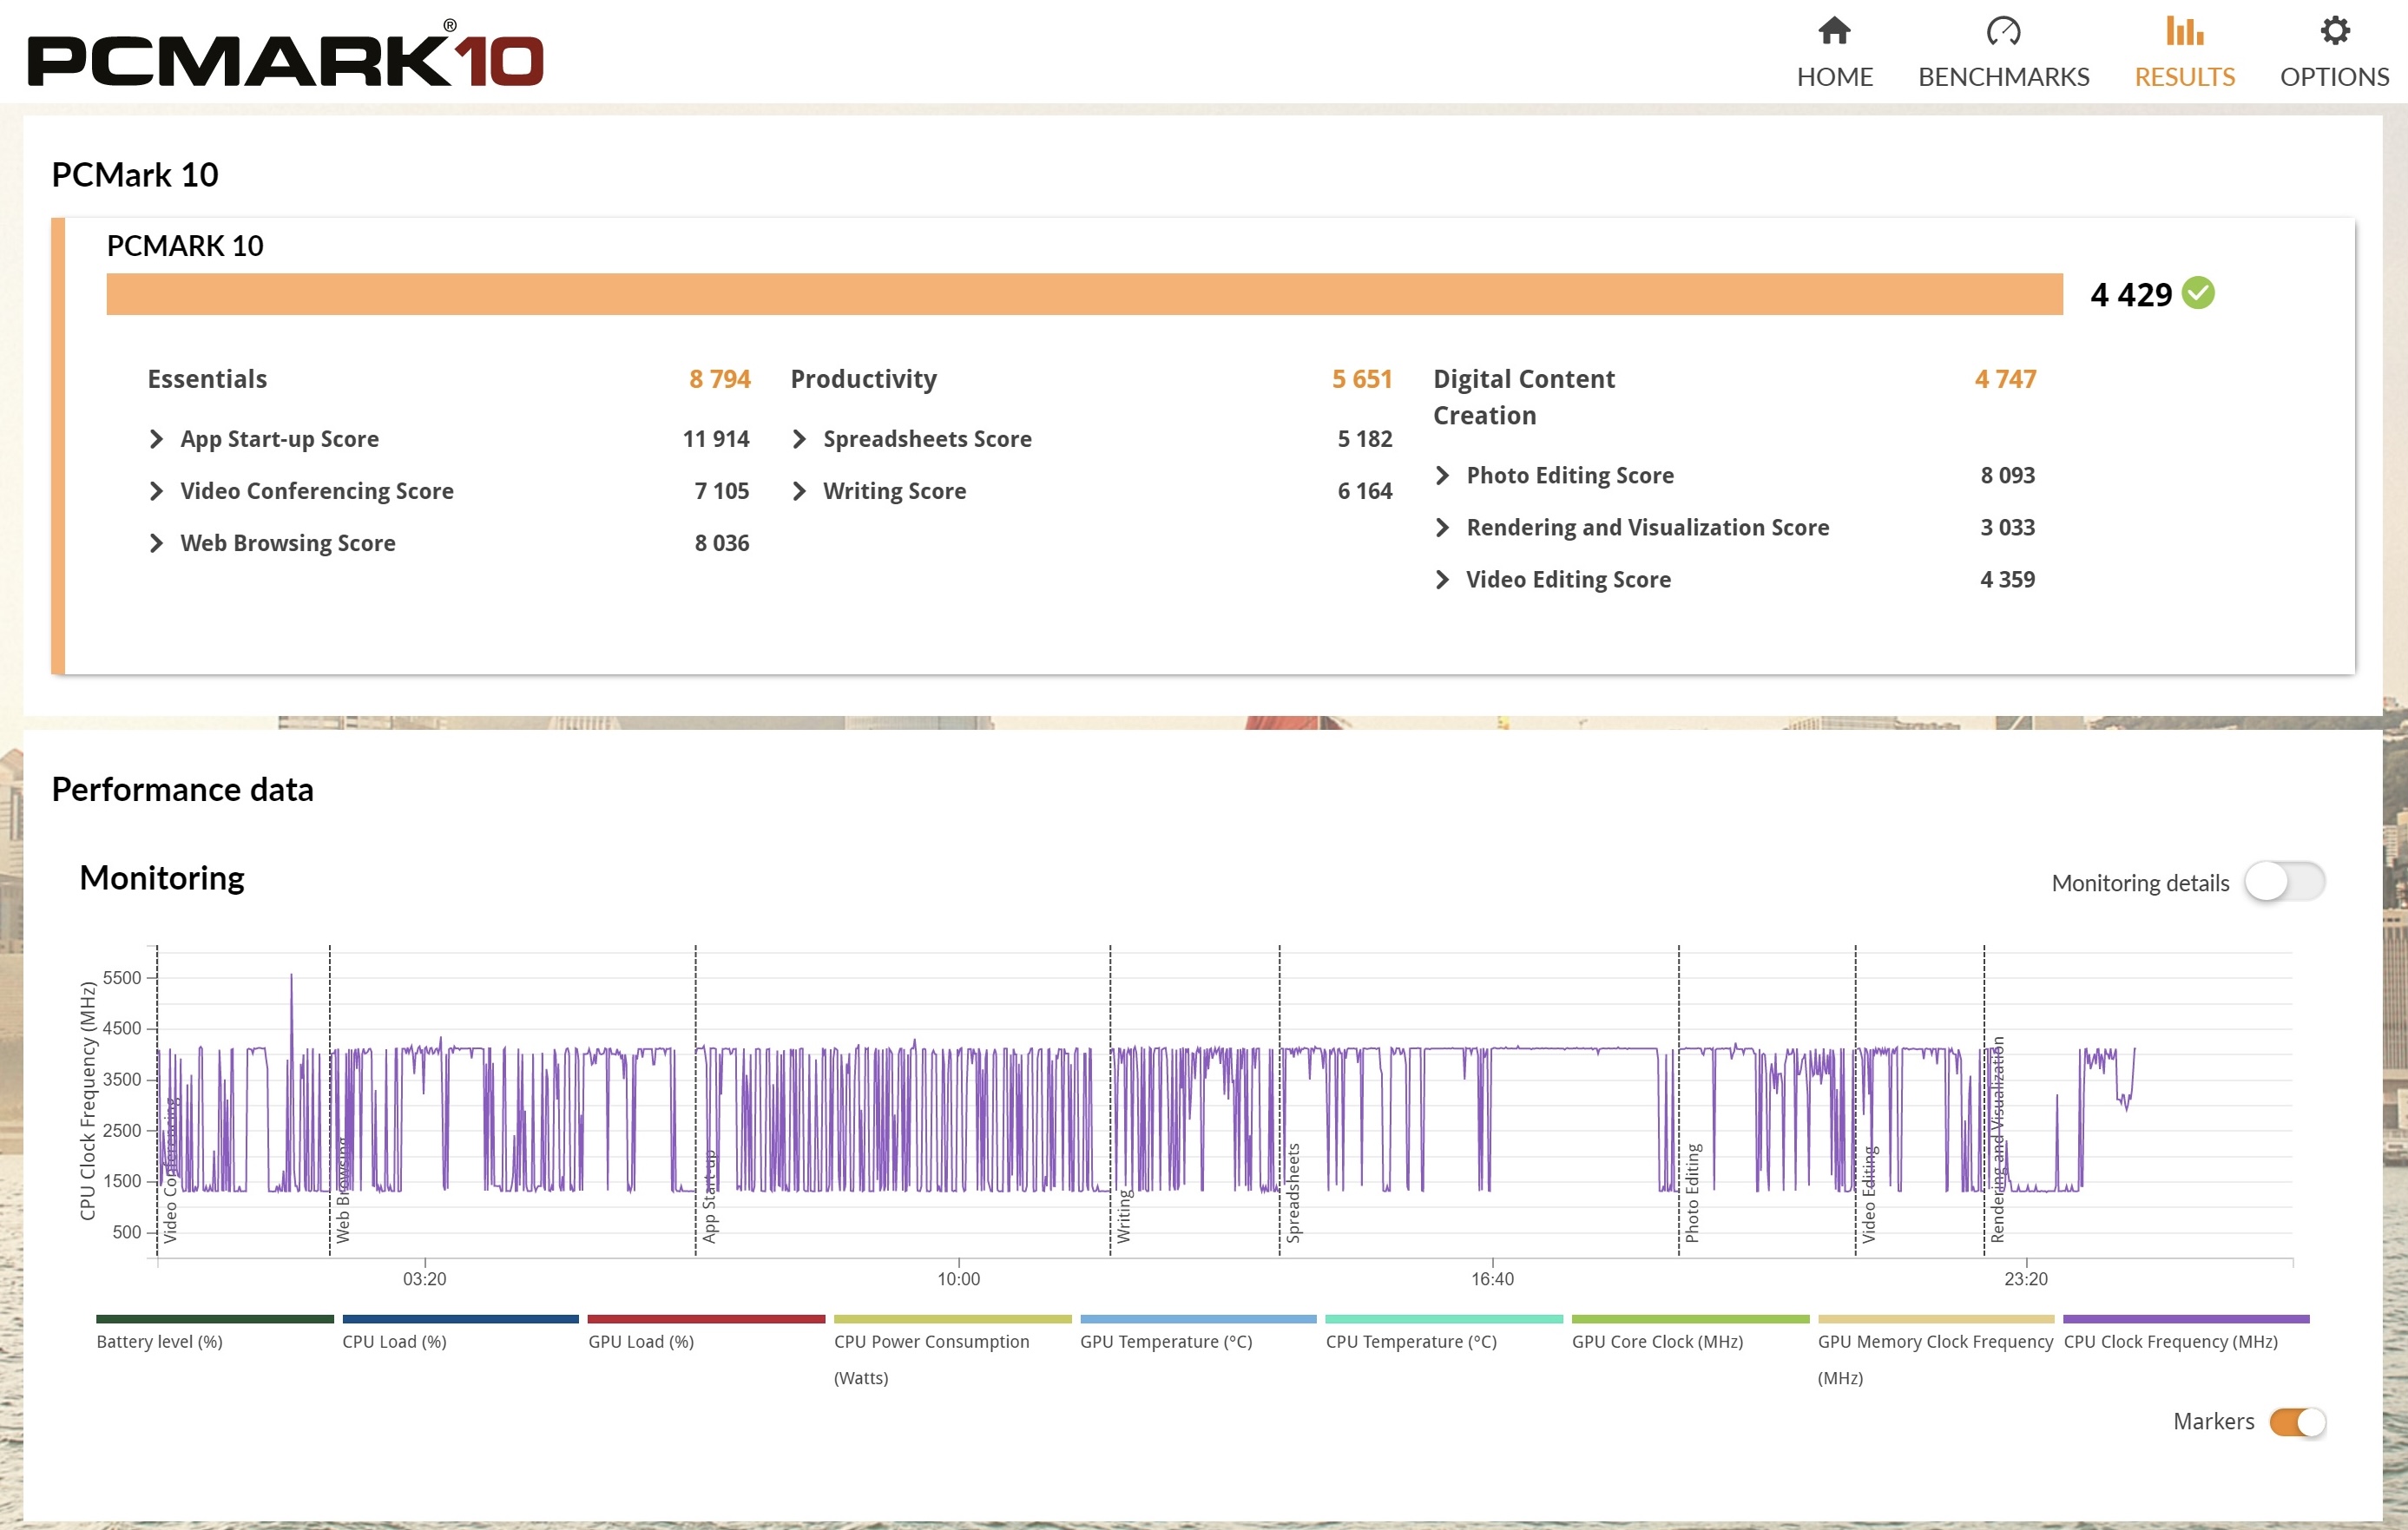This screenshot has width=2408, height=1530.
Task: Expand the Video Conferencing Score chevron
Action: pos(156,491)
